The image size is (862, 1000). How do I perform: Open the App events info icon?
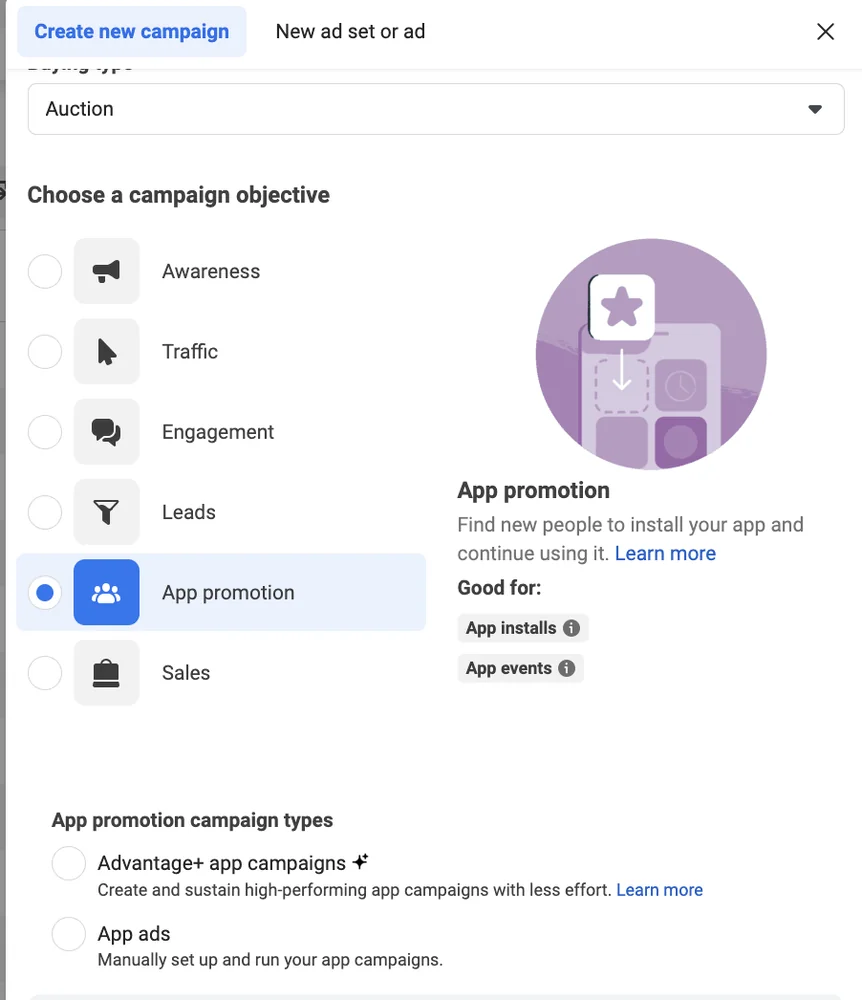(x=567, y=668)
